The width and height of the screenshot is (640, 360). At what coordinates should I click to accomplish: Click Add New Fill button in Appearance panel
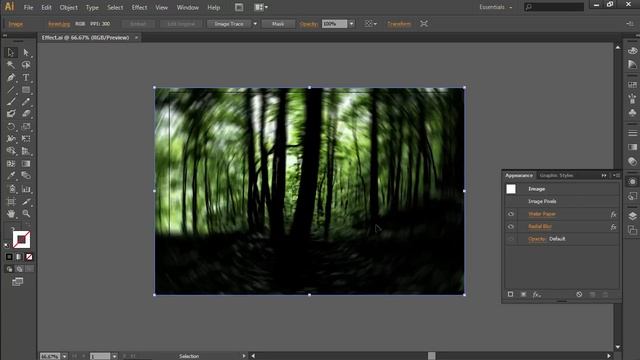[x=523, y=294]
